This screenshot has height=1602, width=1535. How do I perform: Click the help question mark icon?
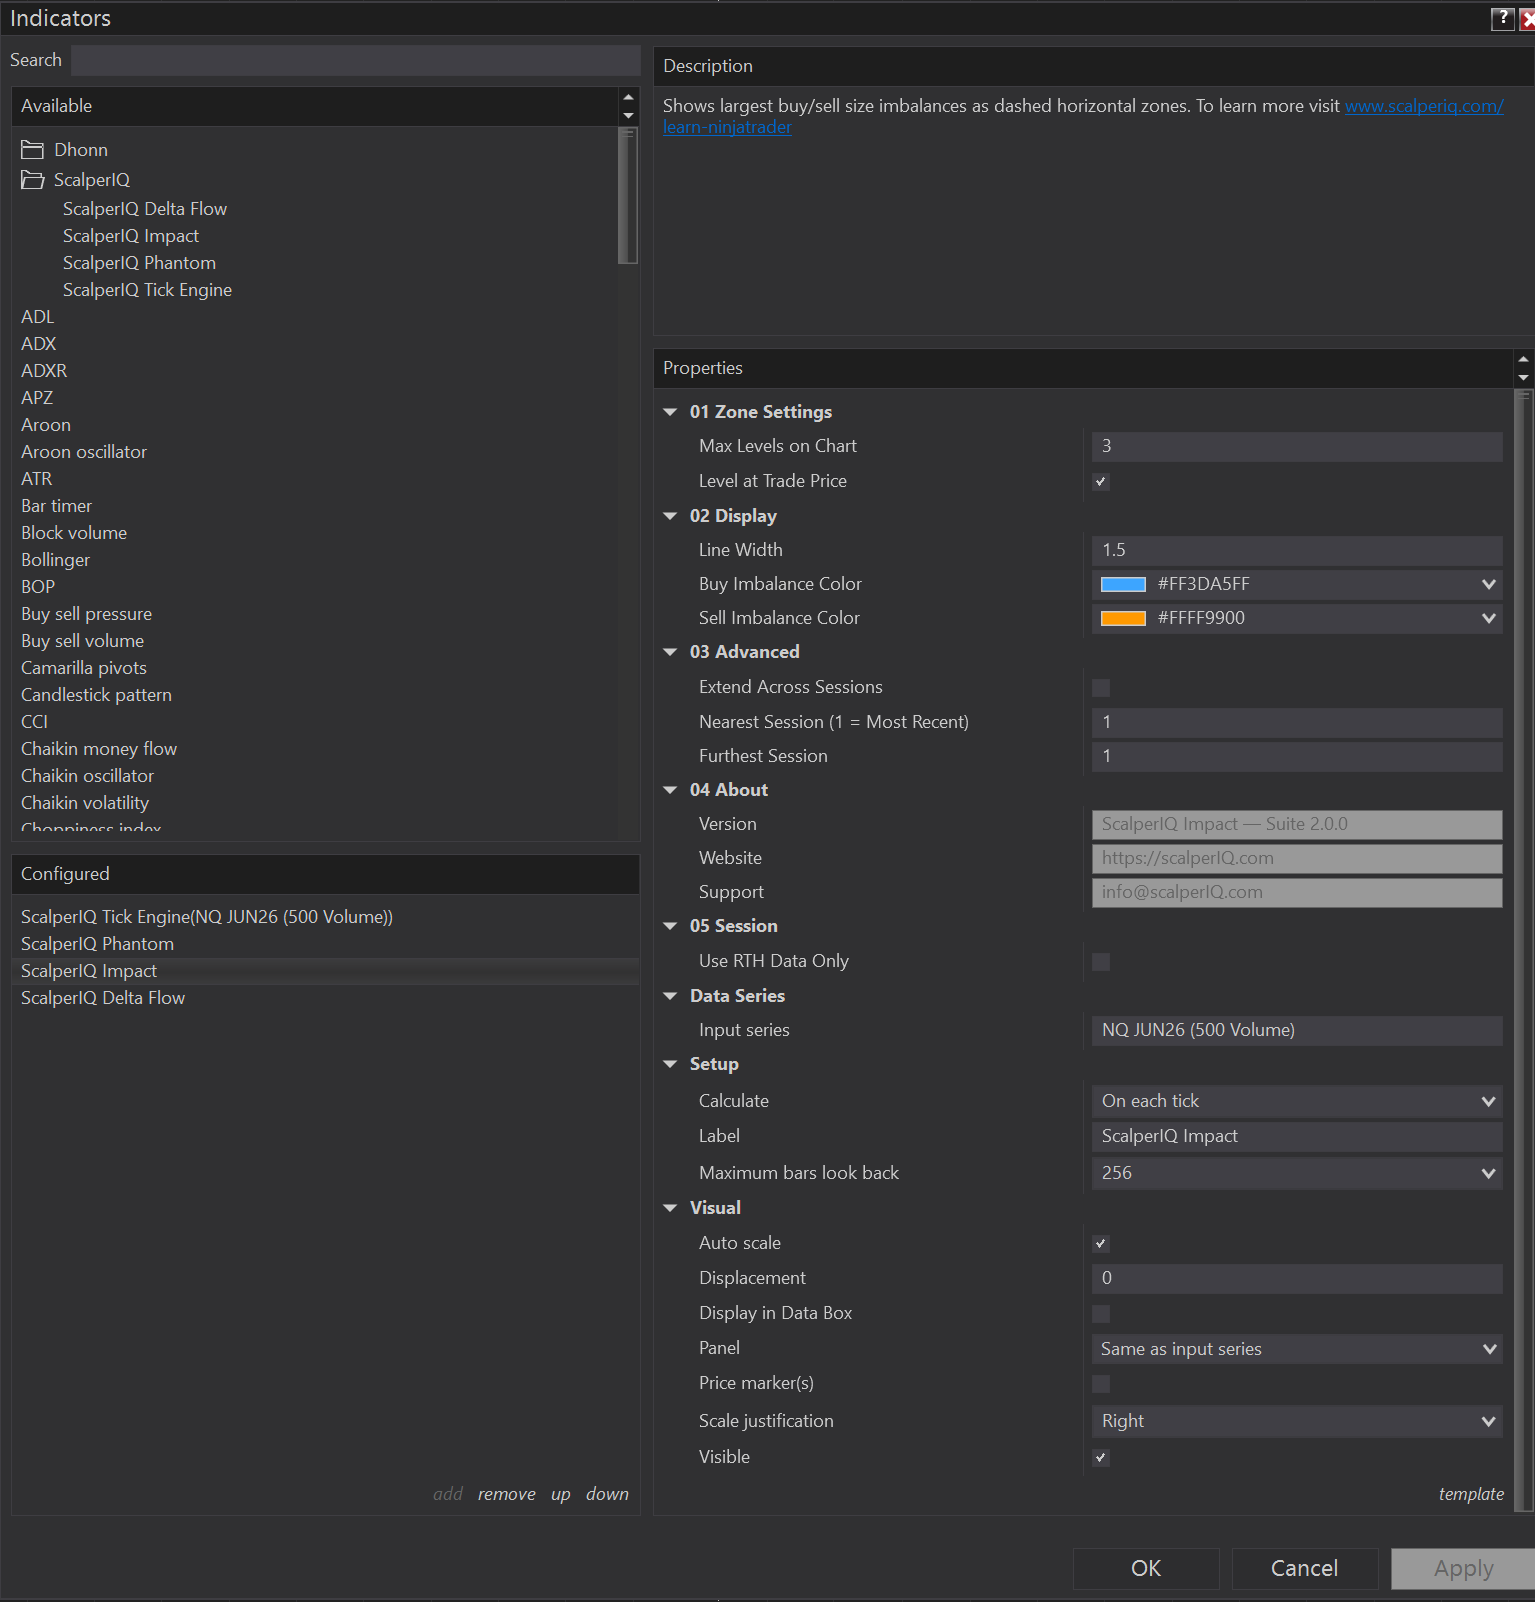(x=1502, y=18)
